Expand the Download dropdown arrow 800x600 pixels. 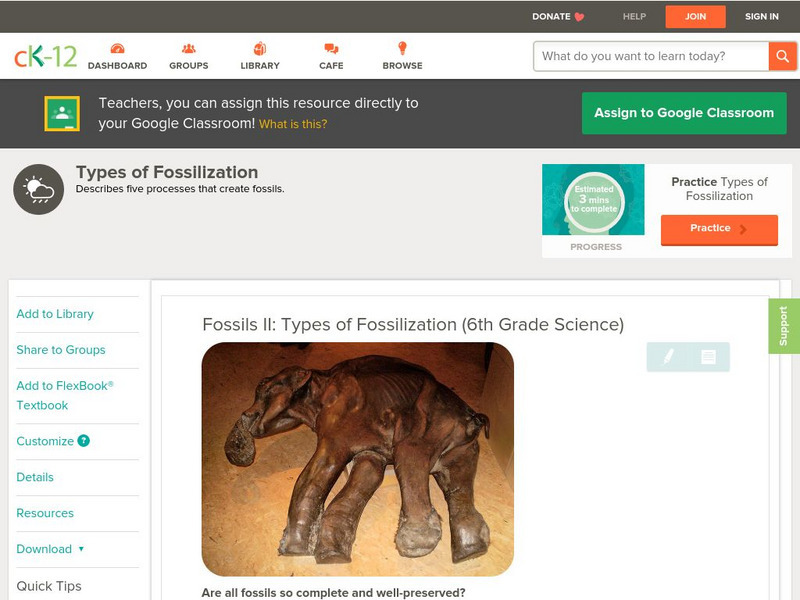click(x=81, y=549)
